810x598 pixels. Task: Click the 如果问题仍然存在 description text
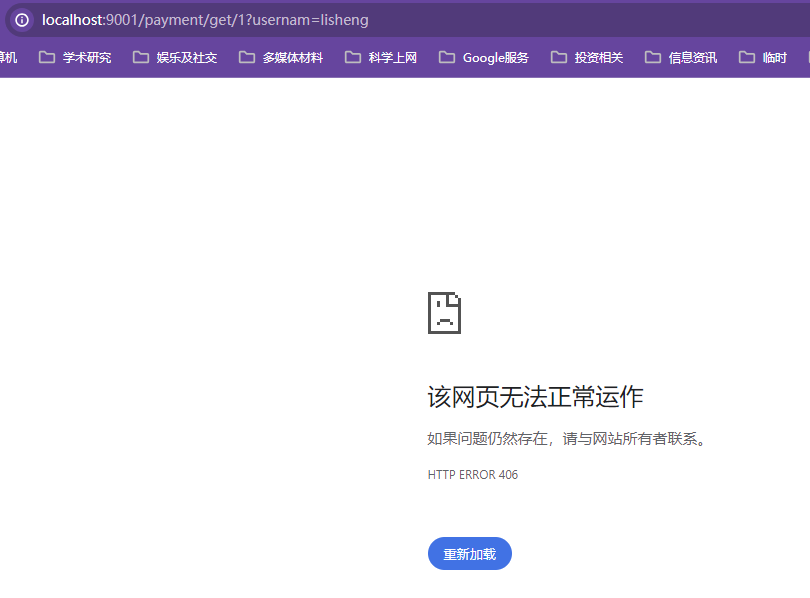click(567, 439)
